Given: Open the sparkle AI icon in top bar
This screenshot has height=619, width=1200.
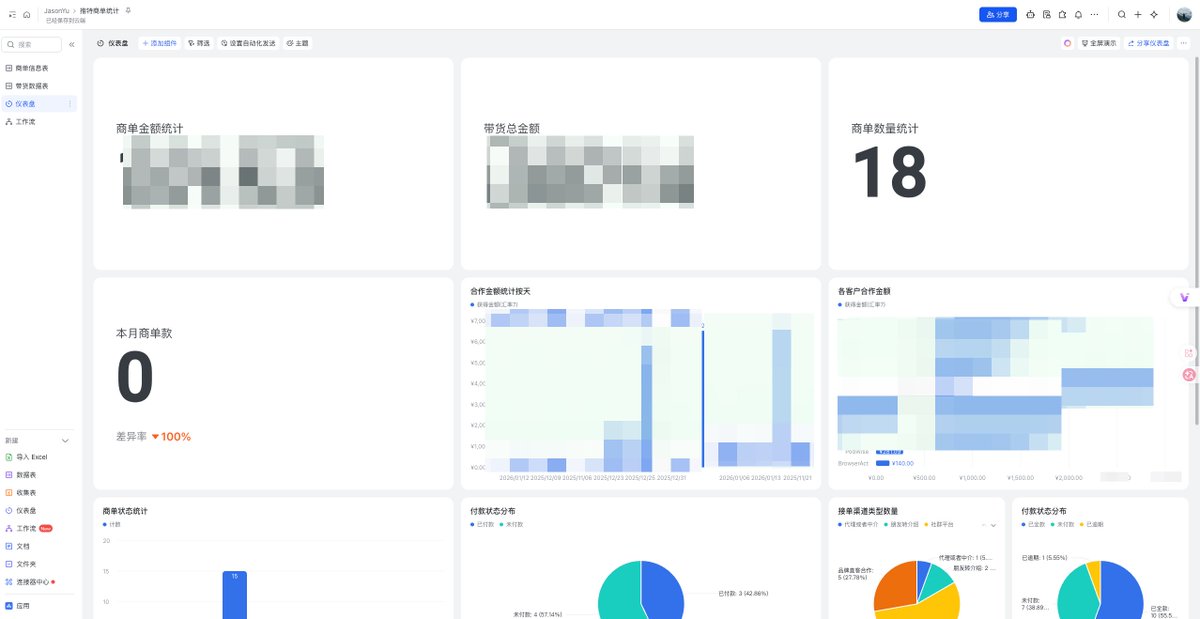Looking at the screenshot, I should [1154, 15].
